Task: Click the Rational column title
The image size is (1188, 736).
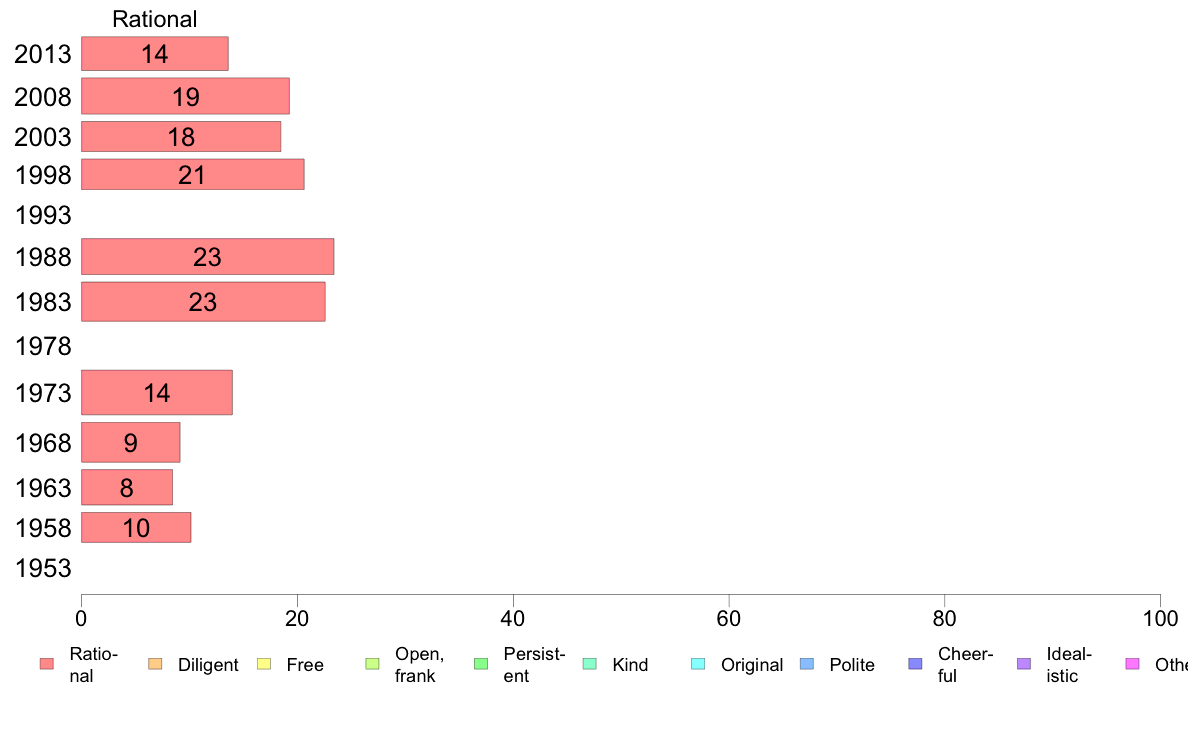Action: click(155, 19)
